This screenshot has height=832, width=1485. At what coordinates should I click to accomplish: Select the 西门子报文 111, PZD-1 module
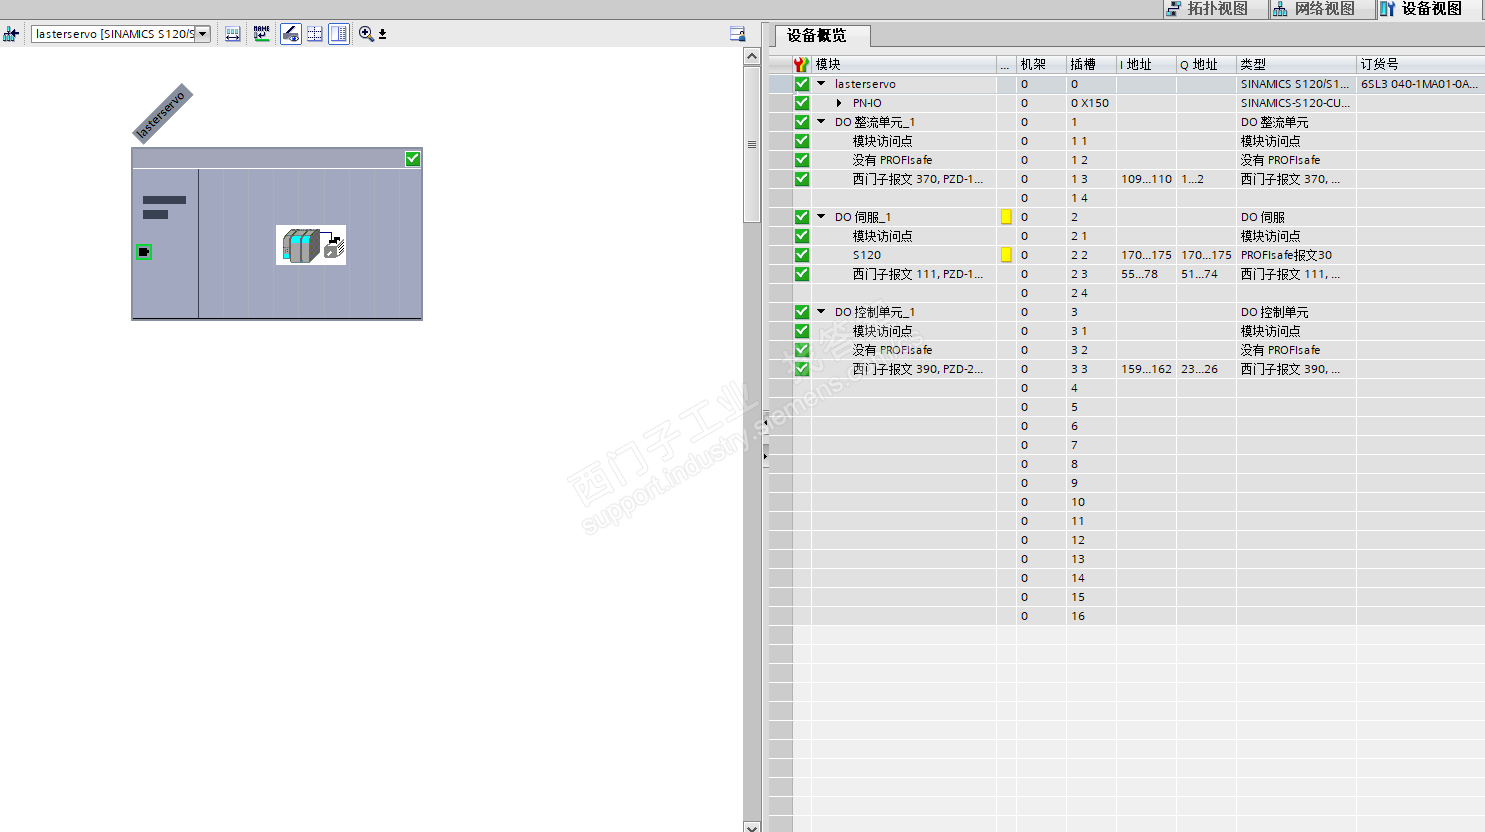[x=918, y=274]
